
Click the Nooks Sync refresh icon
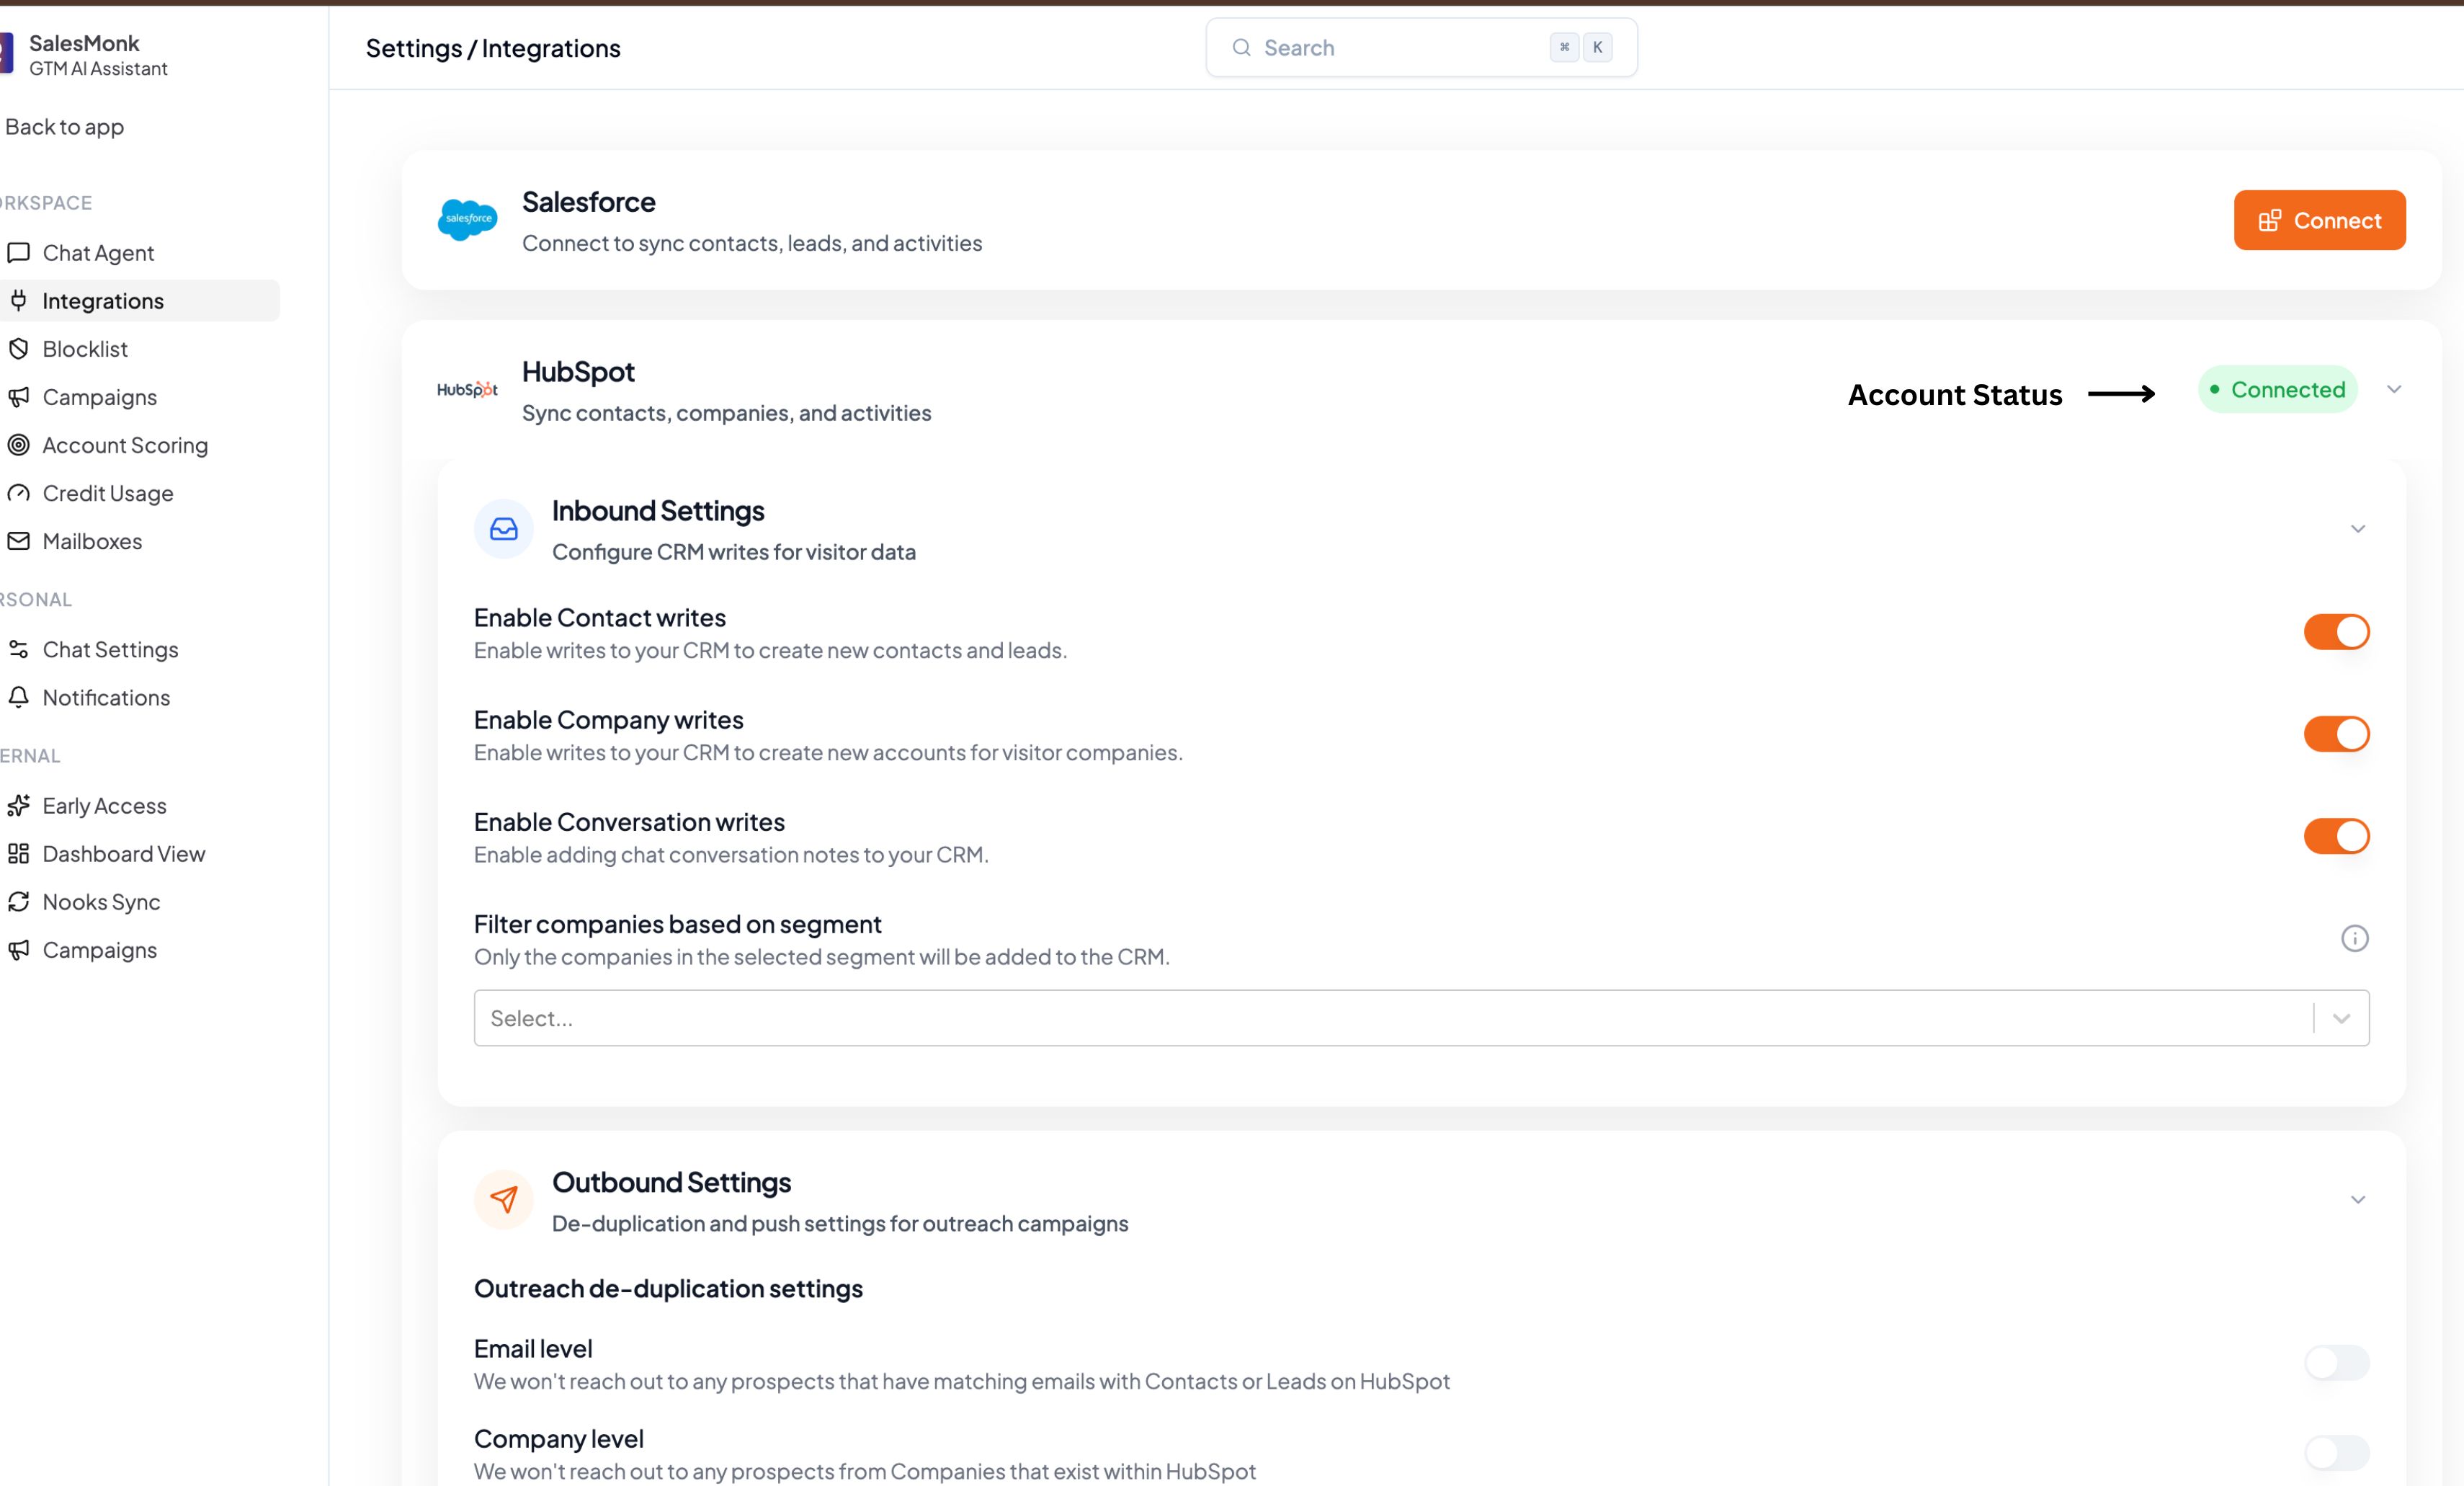[x=19, y=902]
